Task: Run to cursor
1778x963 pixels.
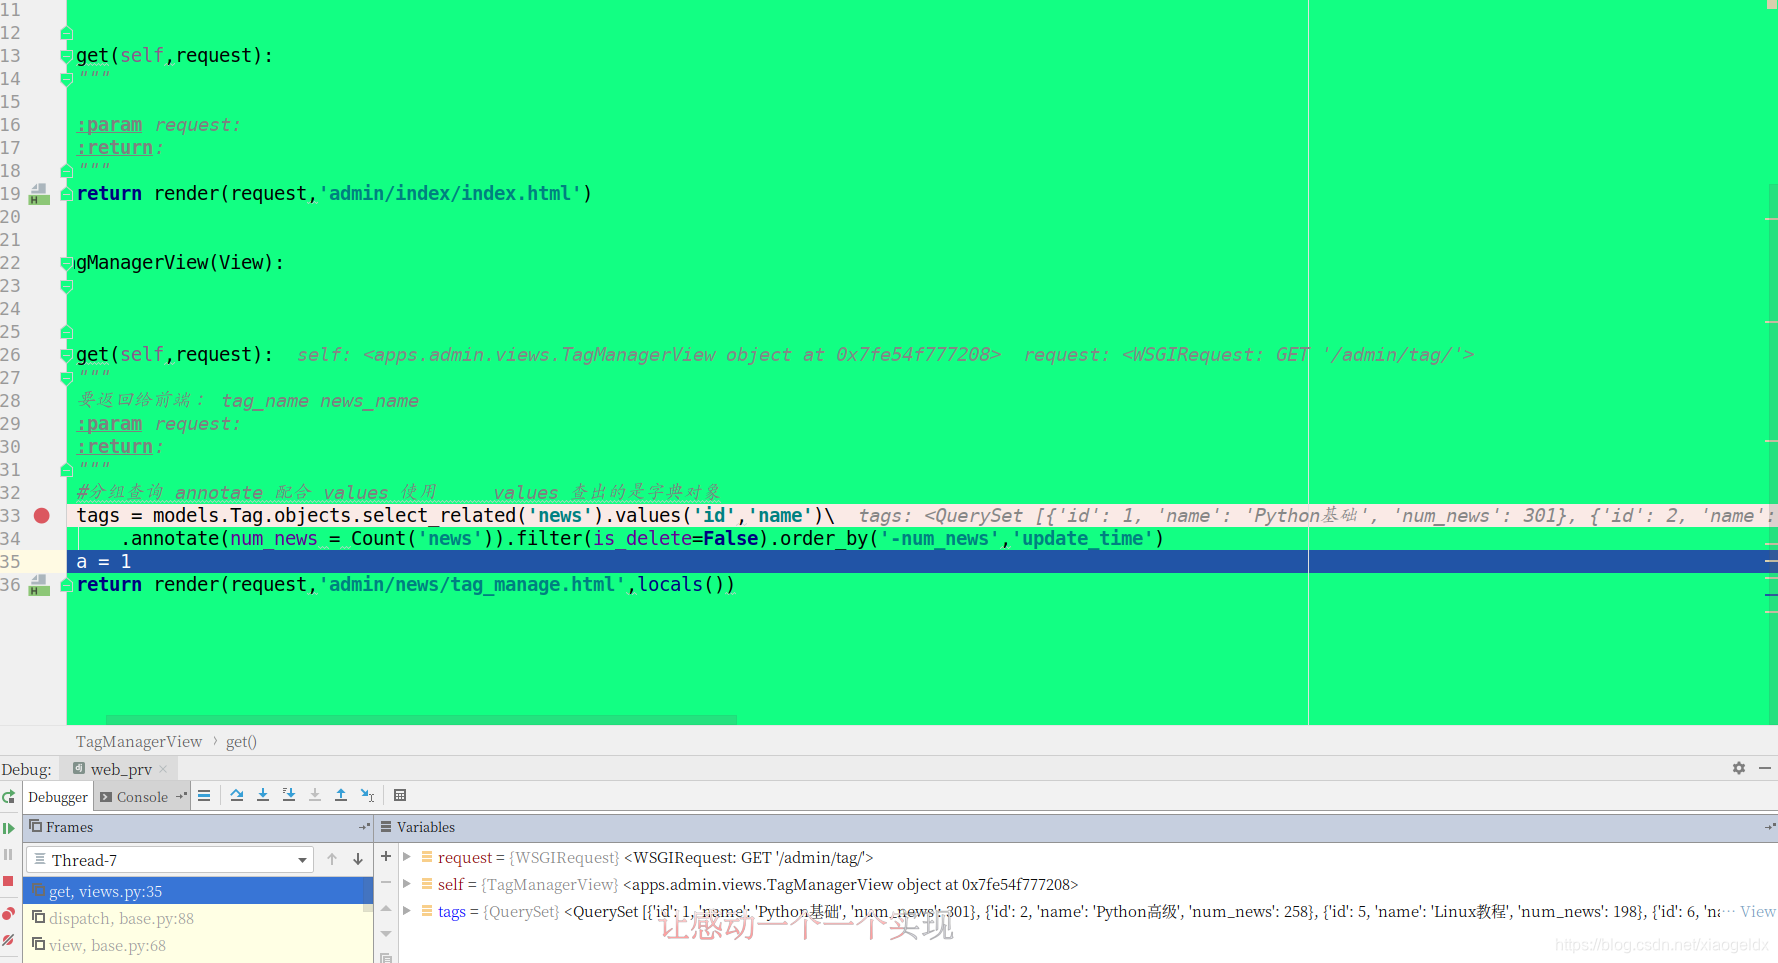Action: pyautogui.click(x=367, y=796)
